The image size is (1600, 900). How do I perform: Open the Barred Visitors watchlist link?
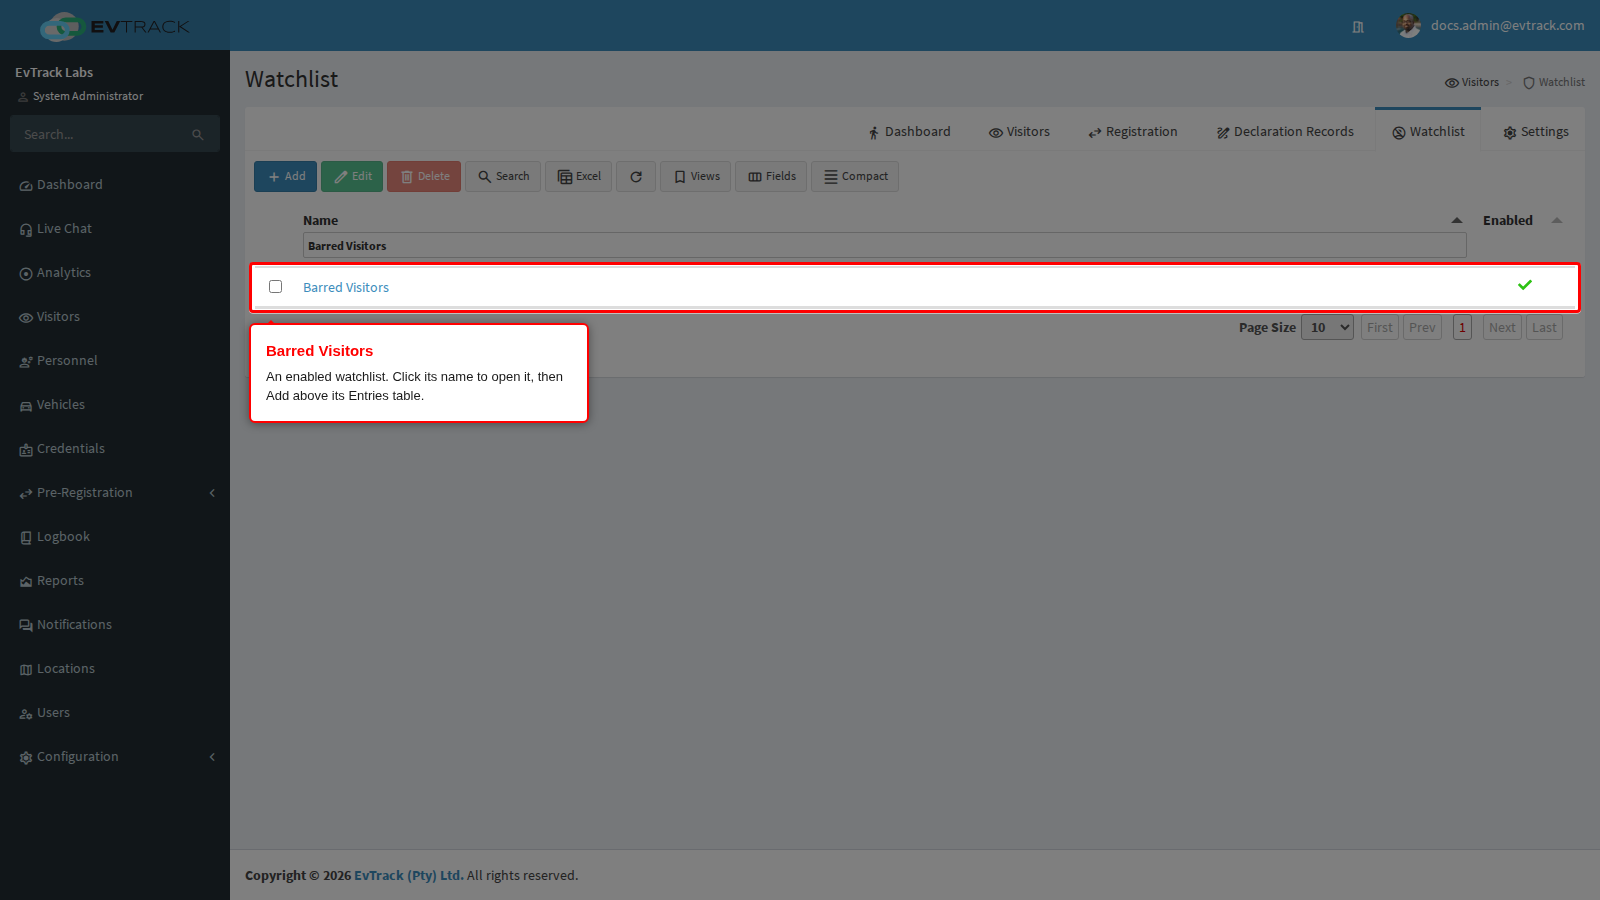point(346,288)
